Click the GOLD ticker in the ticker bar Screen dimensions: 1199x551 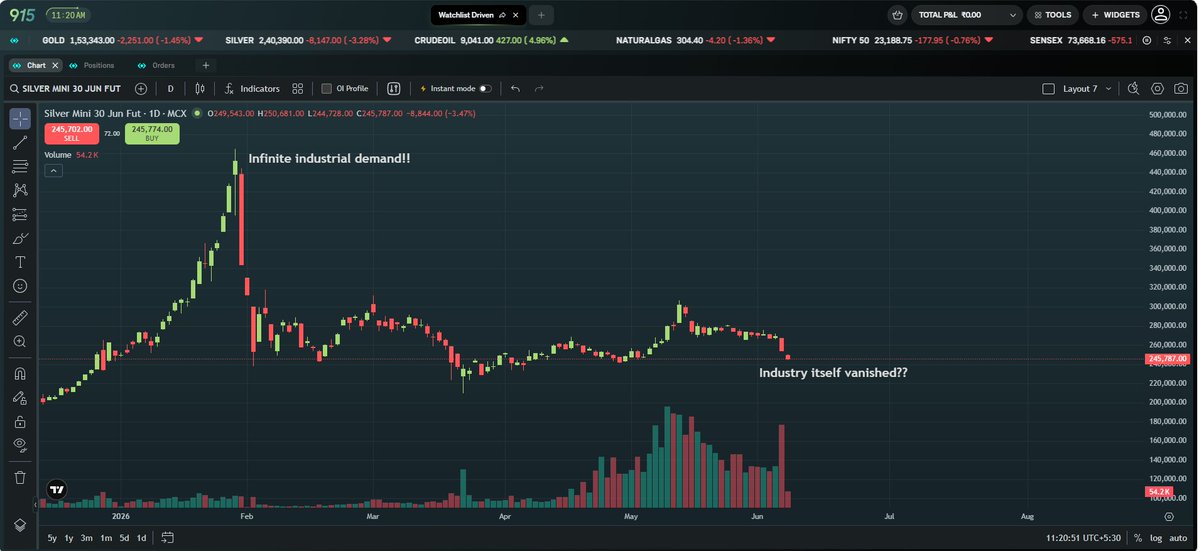(122, 40)
